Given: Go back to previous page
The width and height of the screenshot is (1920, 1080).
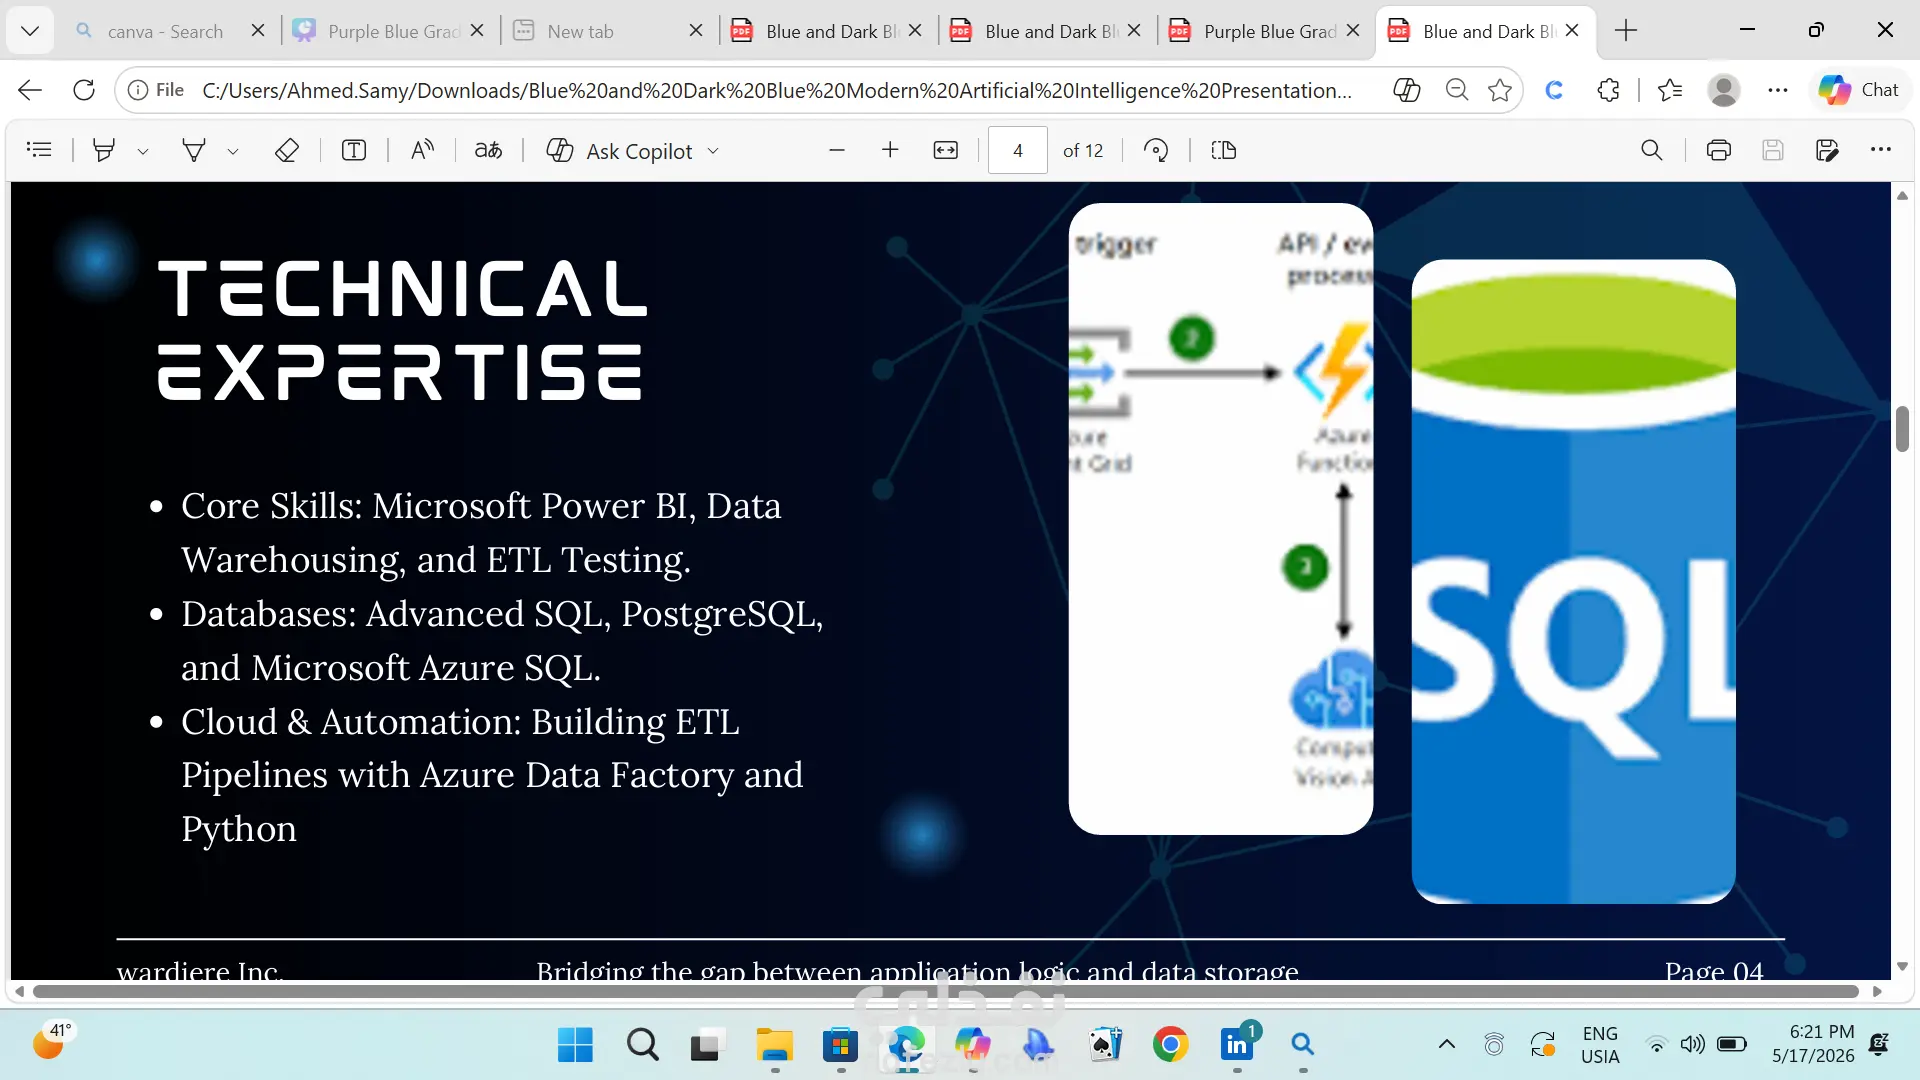Looking at the screenshot, I should point(30,90).
